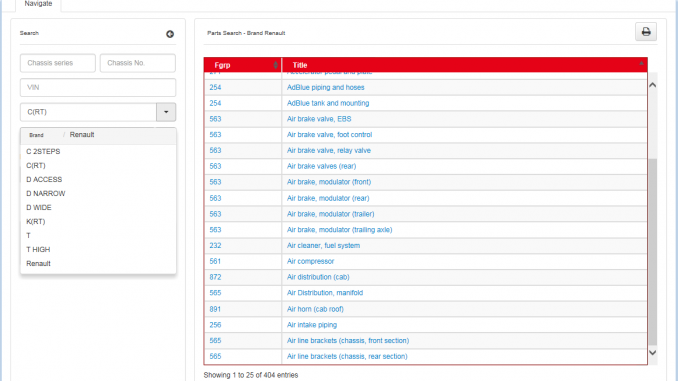Open Air distribution (cab)
This screenshot has width=678, height=381.
[x=318, y=277]
